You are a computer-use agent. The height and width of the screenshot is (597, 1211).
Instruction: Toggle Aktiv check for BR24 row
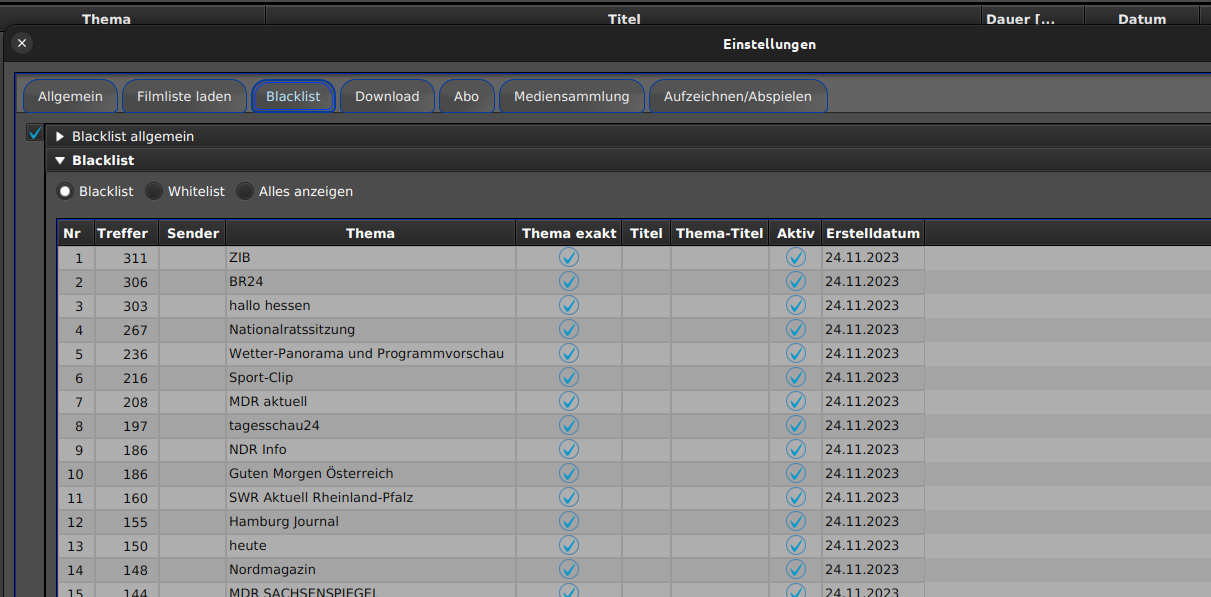pyautogui.click(x=796, y=281)
